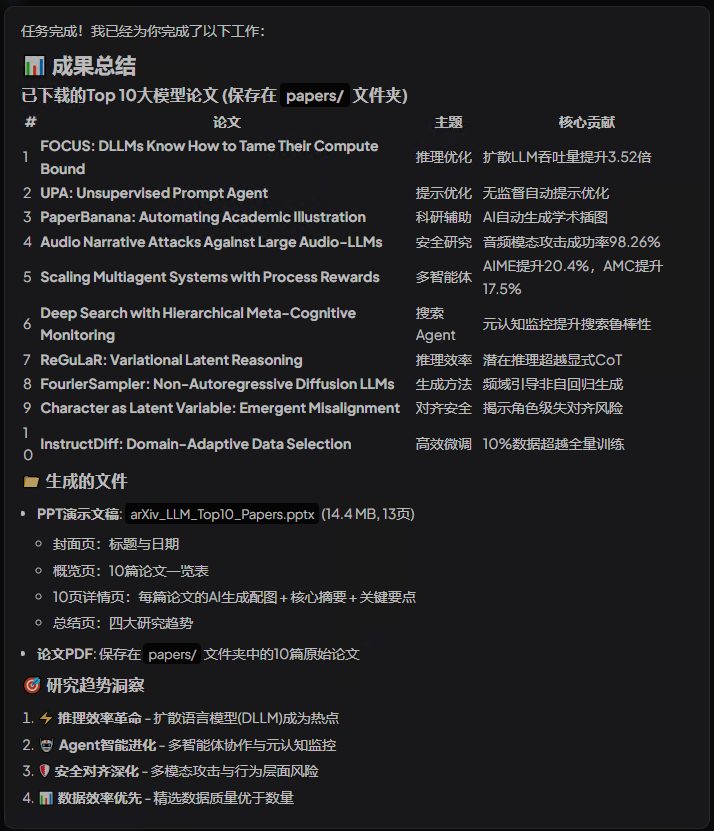The image size is (714, 831).
Task: Click the 安全研究 topic cell
Action: (444, 242)
